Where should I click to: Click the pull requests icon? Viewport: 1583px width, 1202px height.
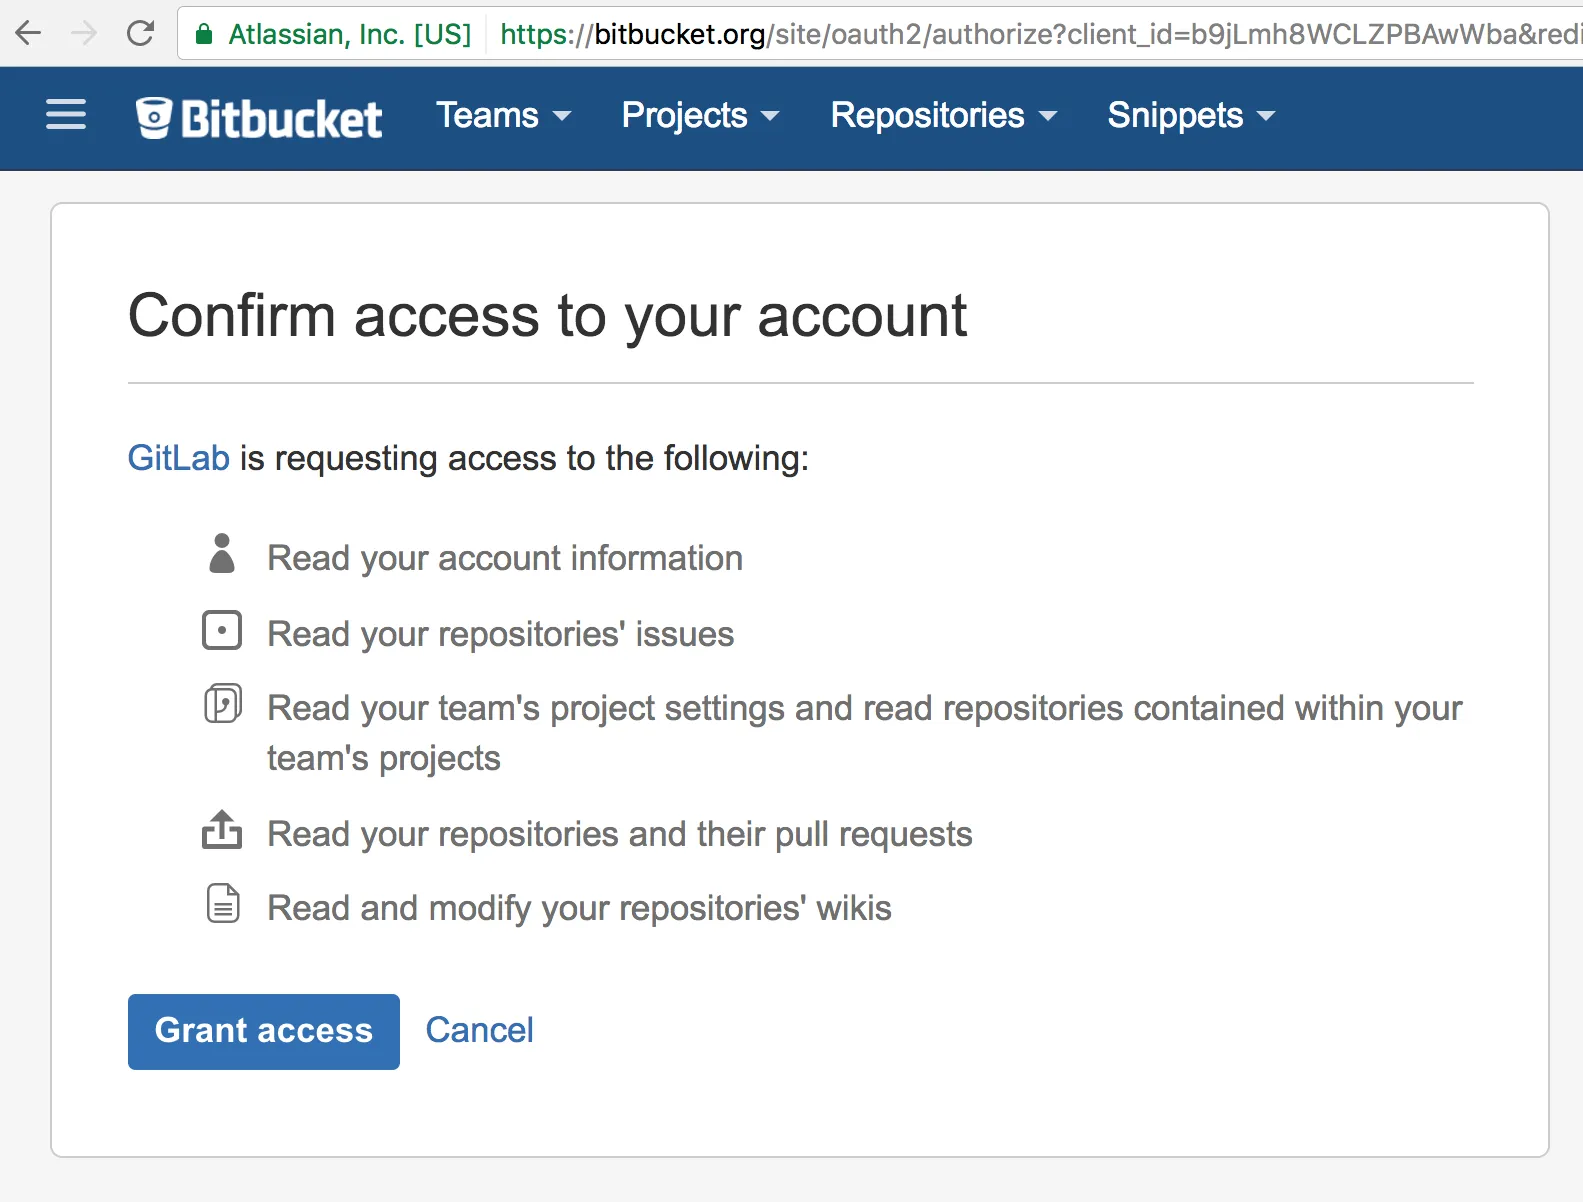(x=222, y=830)
